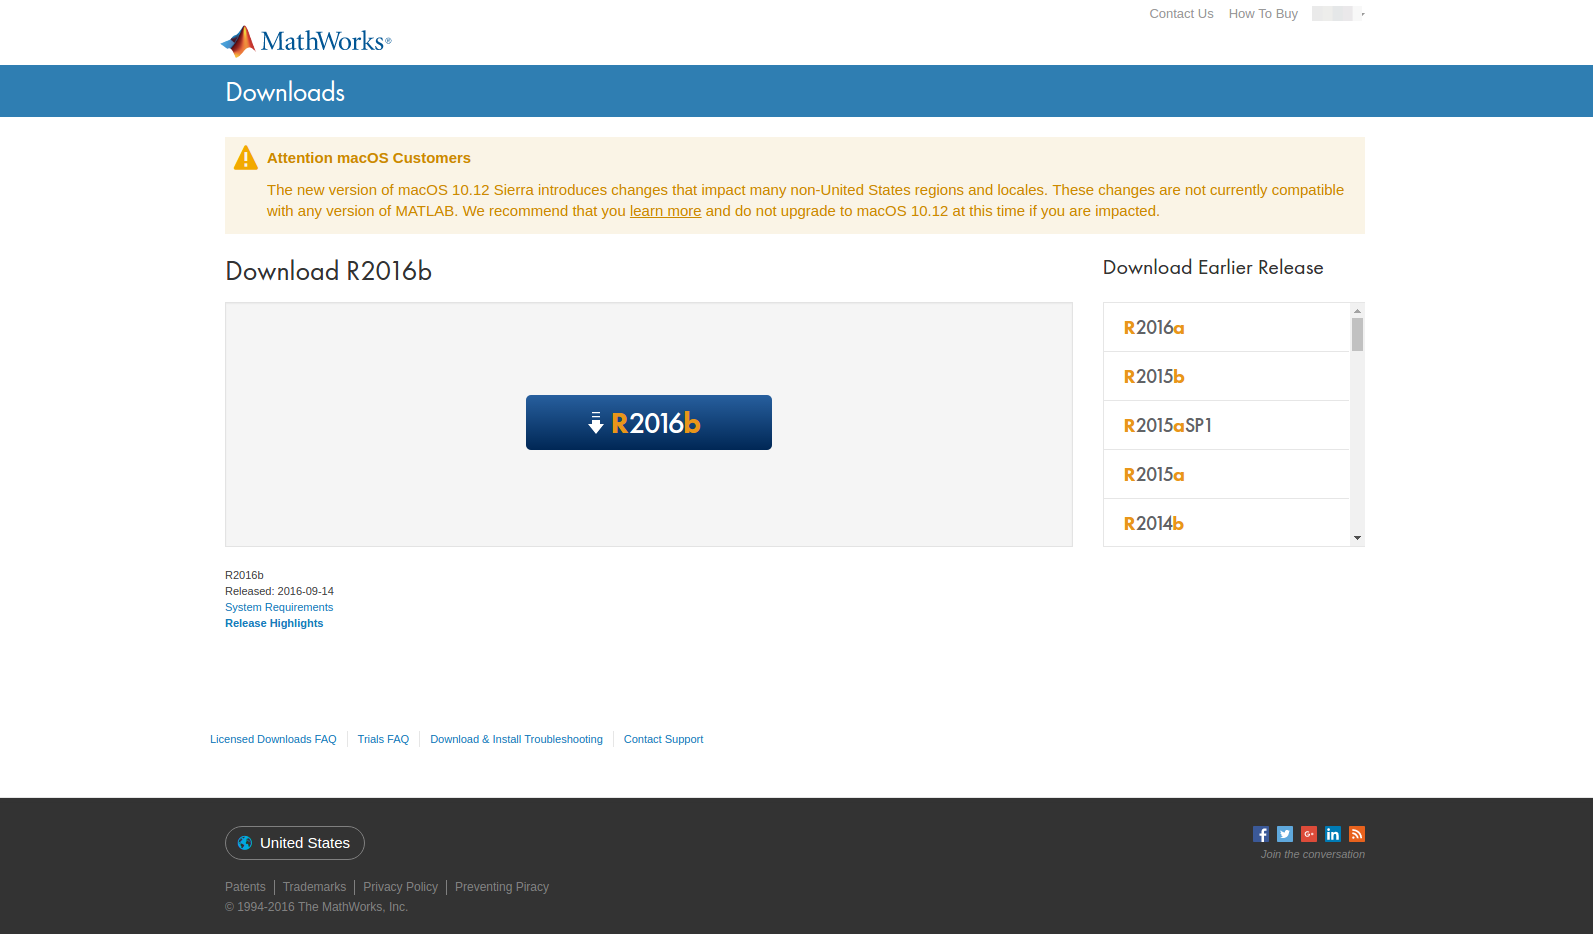Change country via United States button
Screen dimensions: 1594x934
pyautogui.click(x=295, y=843)
